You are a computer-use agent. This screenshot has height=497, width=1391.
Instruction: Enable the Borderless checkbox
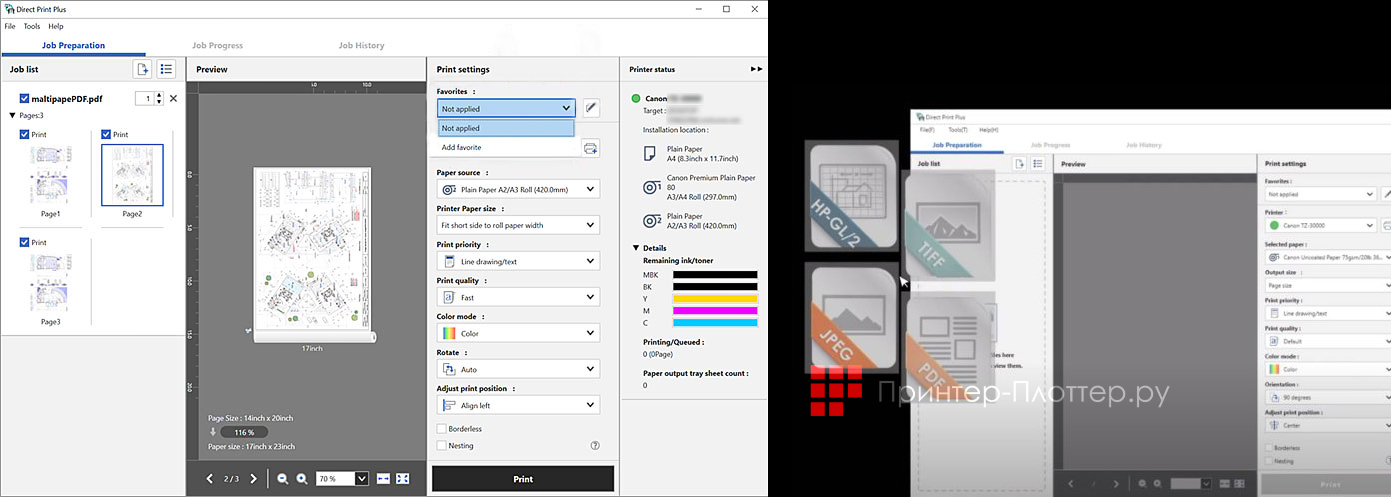[x=442, y=429]
